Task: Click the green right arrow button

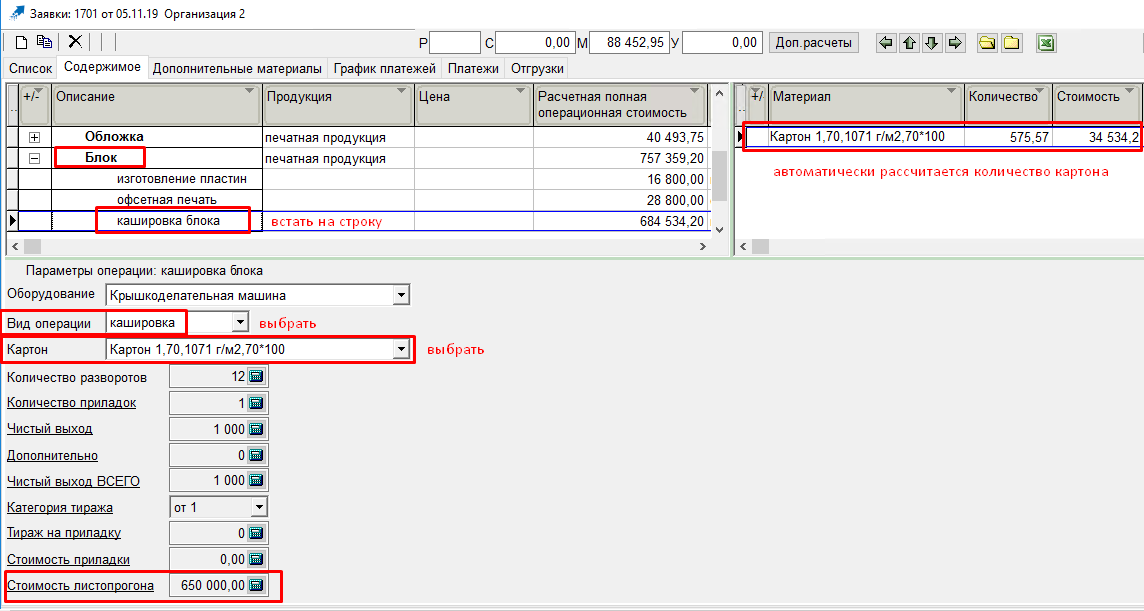Action: (x=954, y=43)
